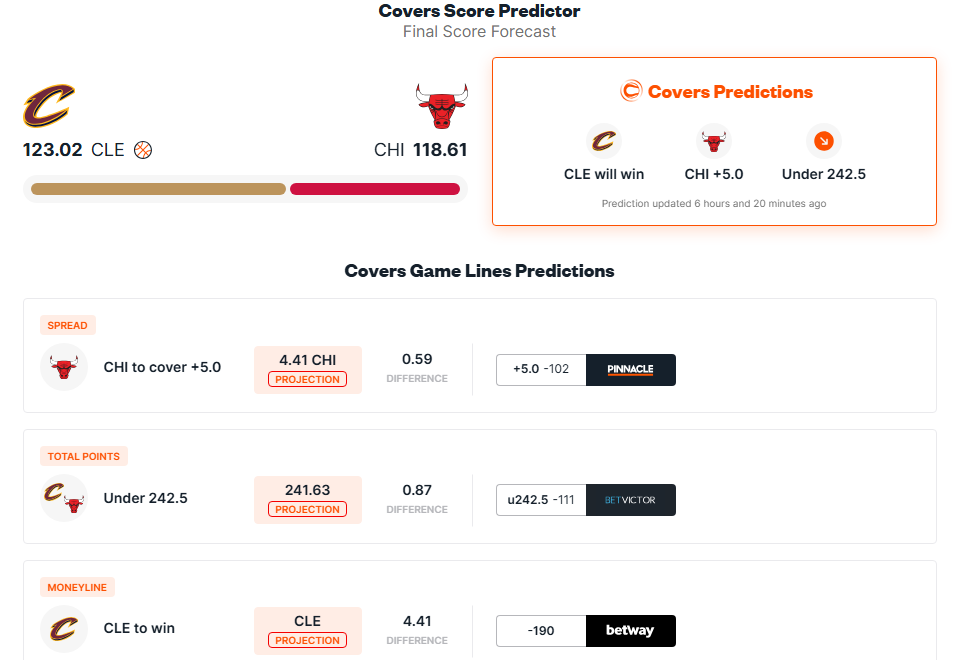Open the BetVictor sportsbook button
Image resolution: width=960 pixels, height=660 pixels.
pos(631,500)
